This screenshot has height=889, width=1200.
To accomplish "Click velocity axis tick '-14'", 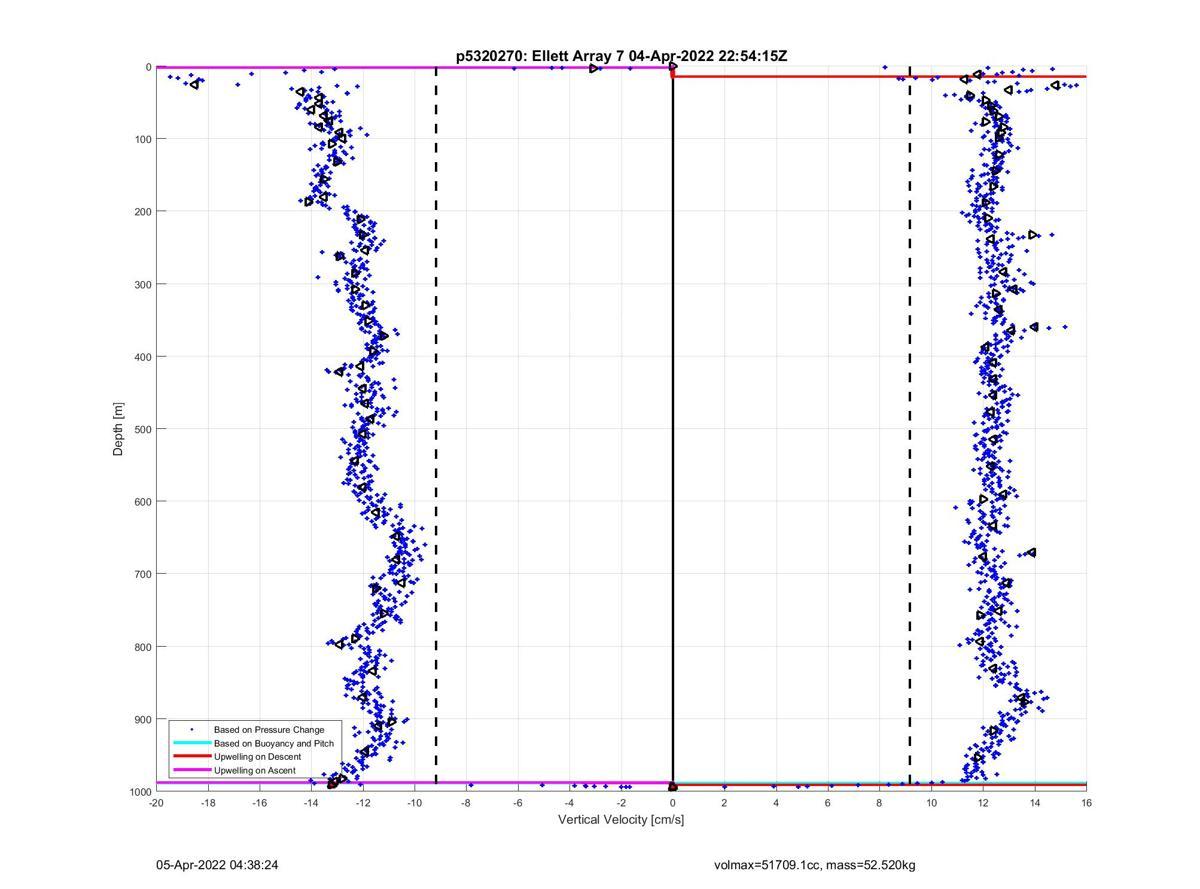I will point(311,803).
